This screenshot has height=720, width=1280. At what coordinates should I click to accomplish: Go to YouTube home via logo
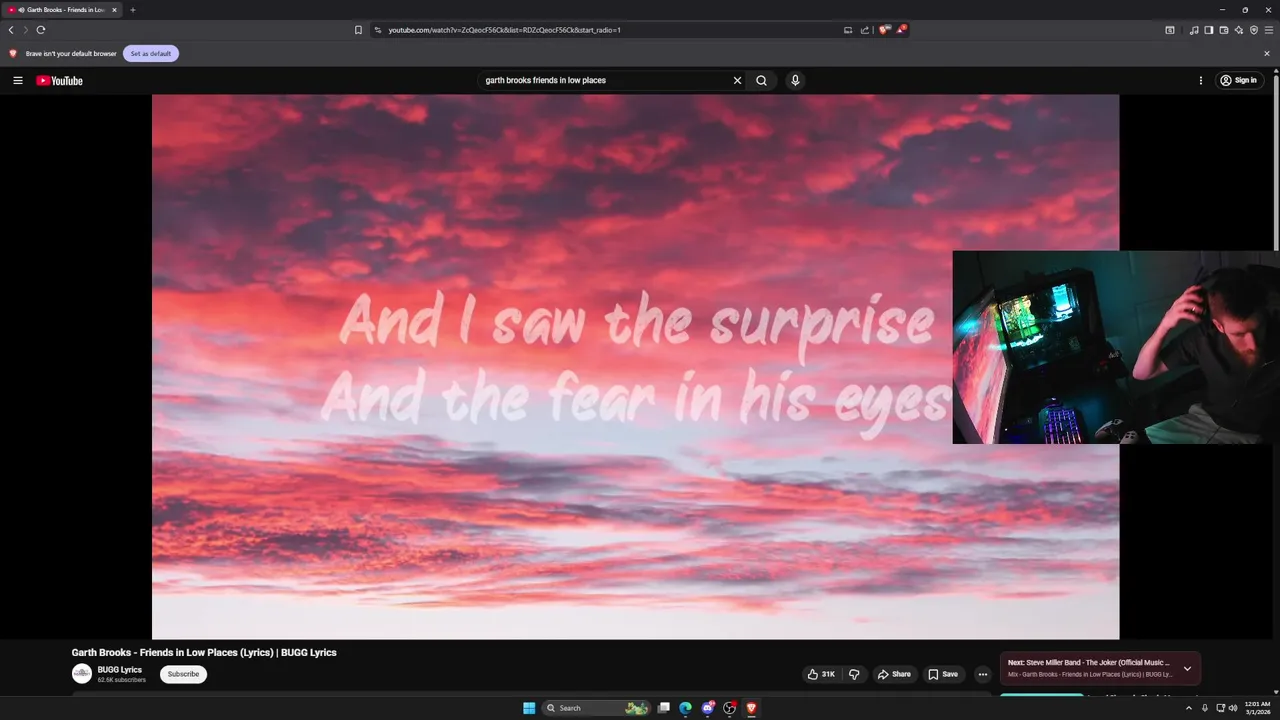tap(59, 80)
